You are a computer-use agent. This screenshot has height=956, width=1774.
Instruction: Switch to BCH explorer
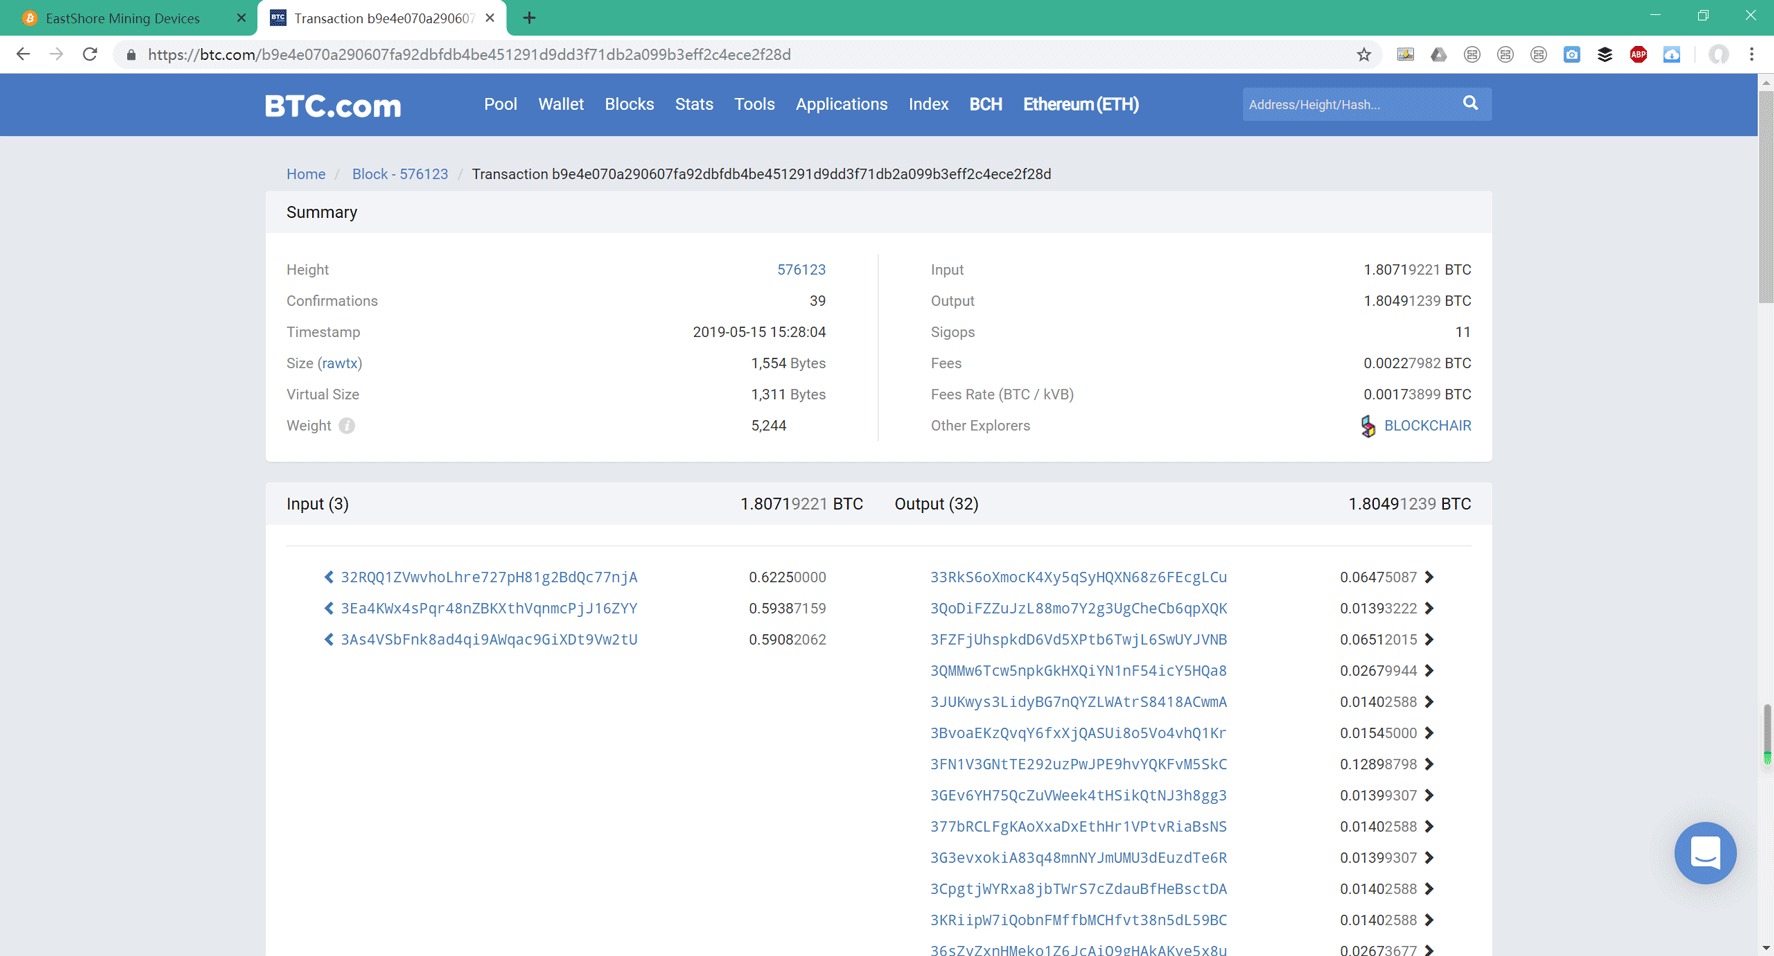coord(985,104)
